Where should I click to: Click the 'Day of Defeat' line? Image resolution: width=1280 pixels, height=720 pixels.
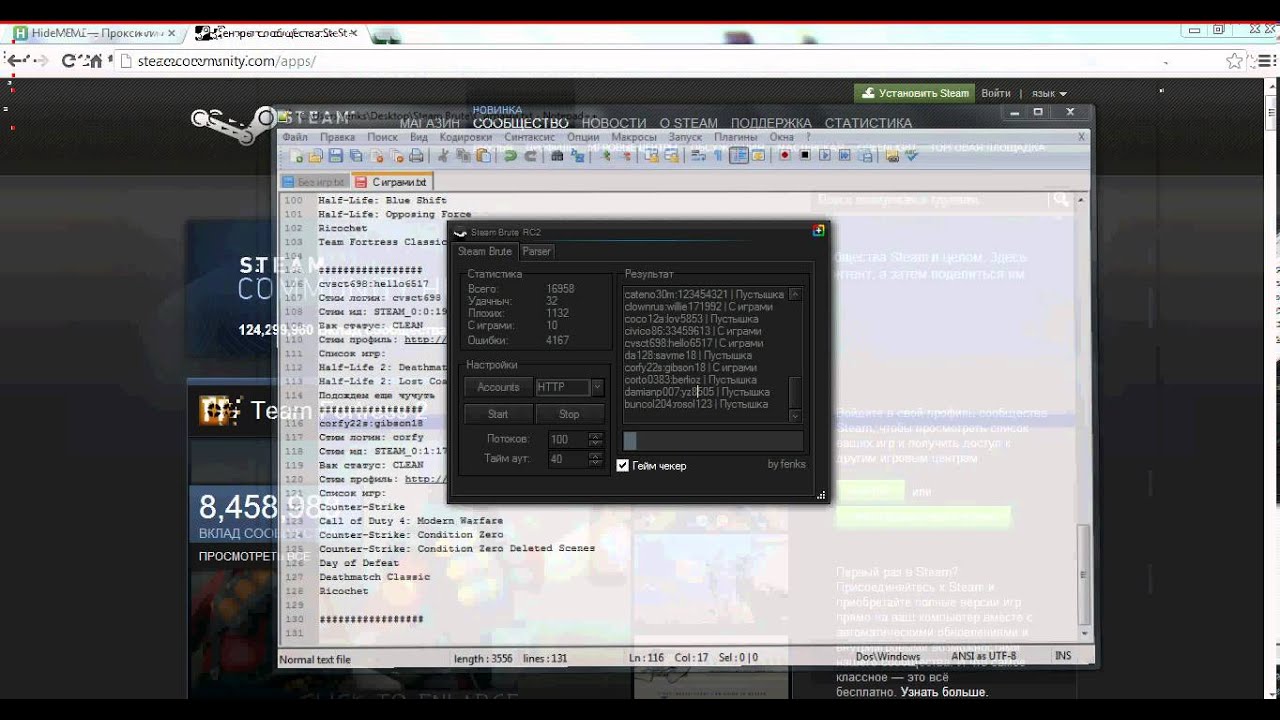(358, 563)
